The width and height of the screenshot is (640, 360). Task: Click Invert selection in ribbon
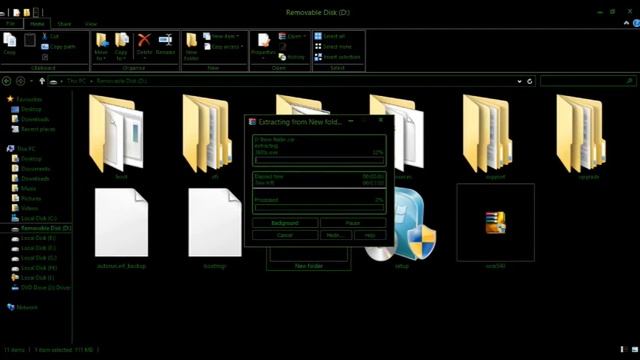point(338,57)
